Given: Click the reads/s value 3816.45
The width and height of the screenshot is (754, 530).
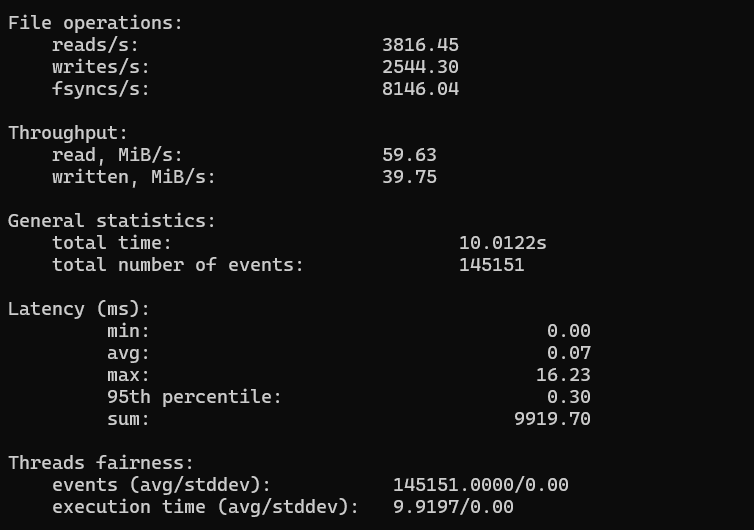Looking at the screenshot, I should click(x=420, y=45).
